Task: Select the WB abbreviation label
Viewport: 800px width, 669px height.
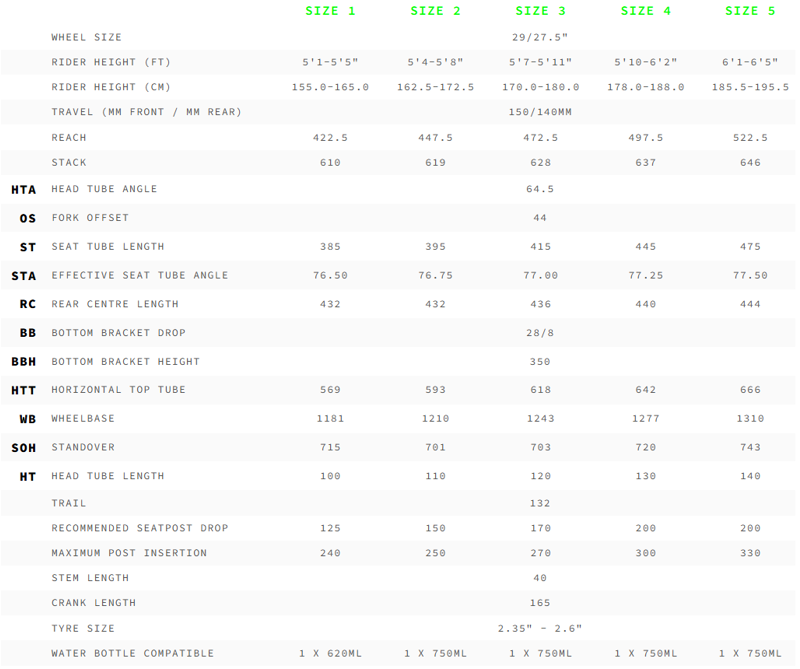Action: [x=27, y=419]
